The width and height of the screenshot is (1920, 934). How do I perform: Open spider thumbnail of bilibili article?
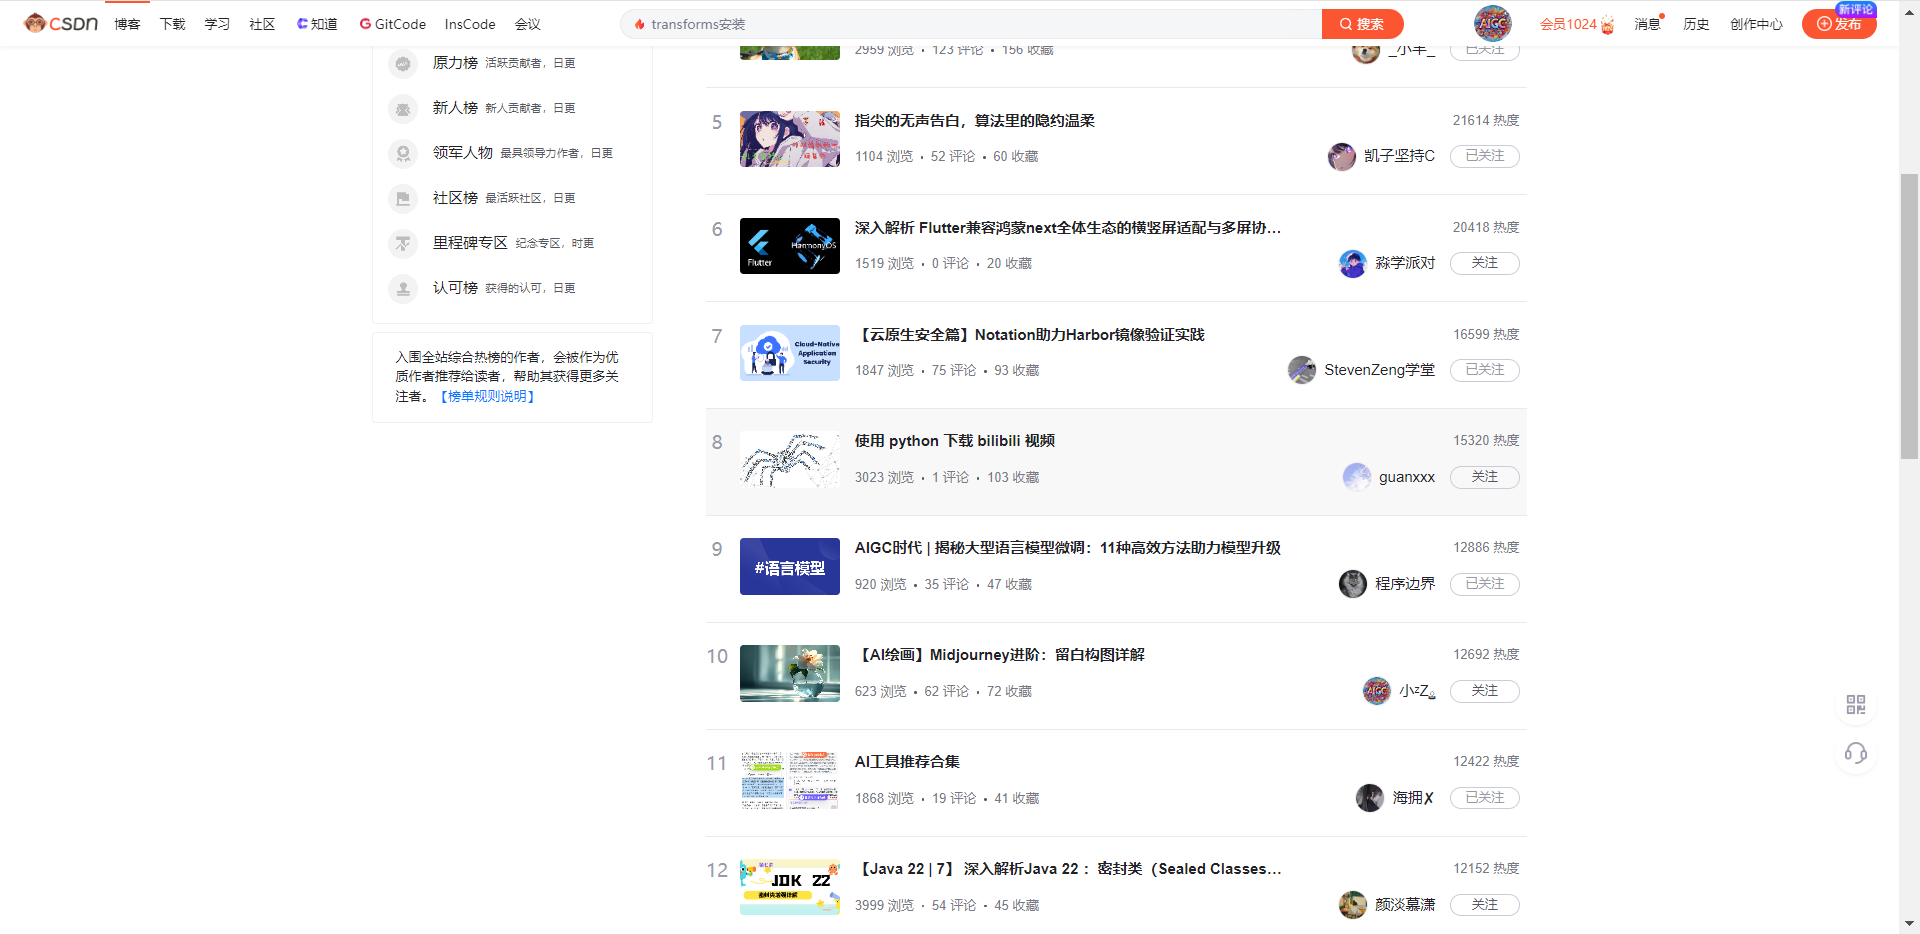790,460
